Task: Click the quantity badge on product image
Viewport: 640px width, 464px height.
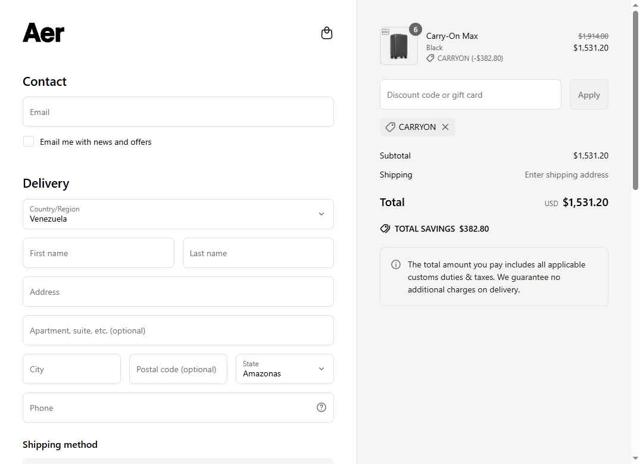Action: [x=415, y=29]
